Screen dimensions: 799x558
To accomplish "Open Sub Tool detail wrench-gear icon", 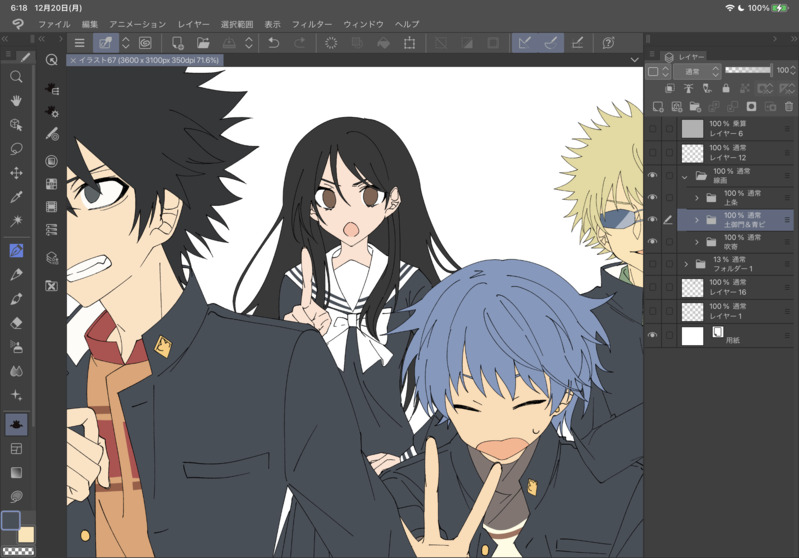I will tap(51, 112).
